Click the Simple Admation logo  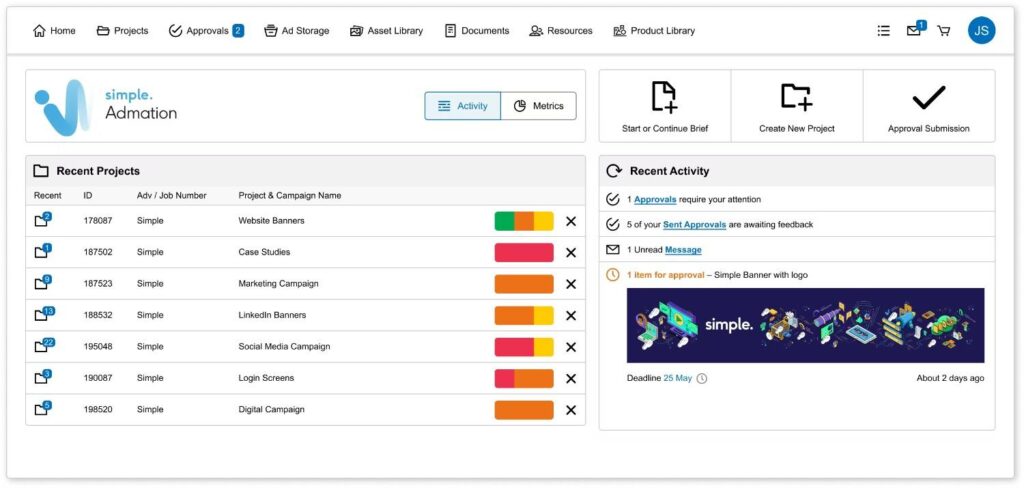point(106,106)
